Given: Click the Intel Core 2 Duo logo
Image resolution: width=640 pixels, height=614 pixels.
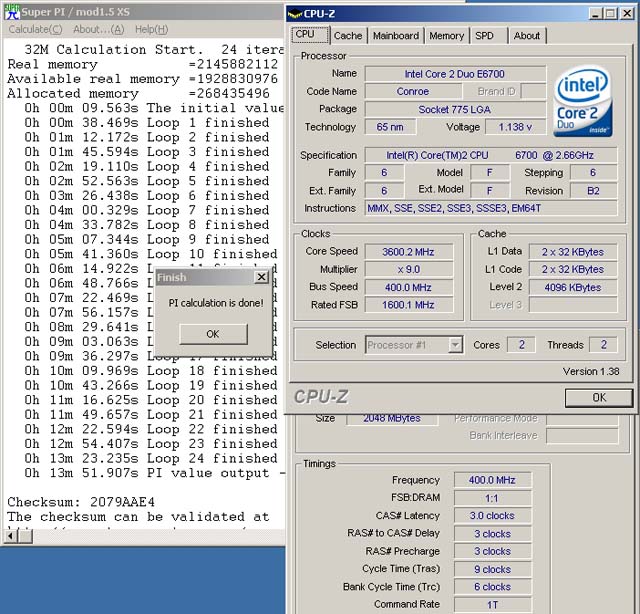Looking at the screenshot, I should pyautogui.click(x=583, y=102).
